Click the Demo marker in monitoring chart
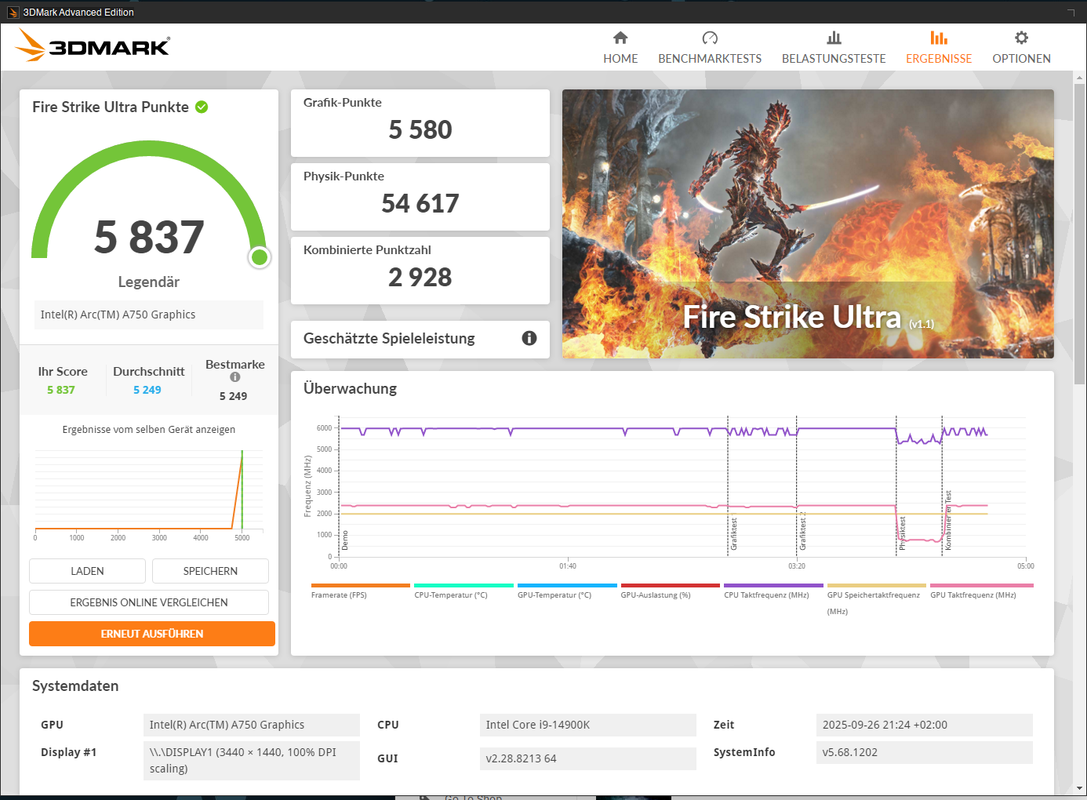 345,540
